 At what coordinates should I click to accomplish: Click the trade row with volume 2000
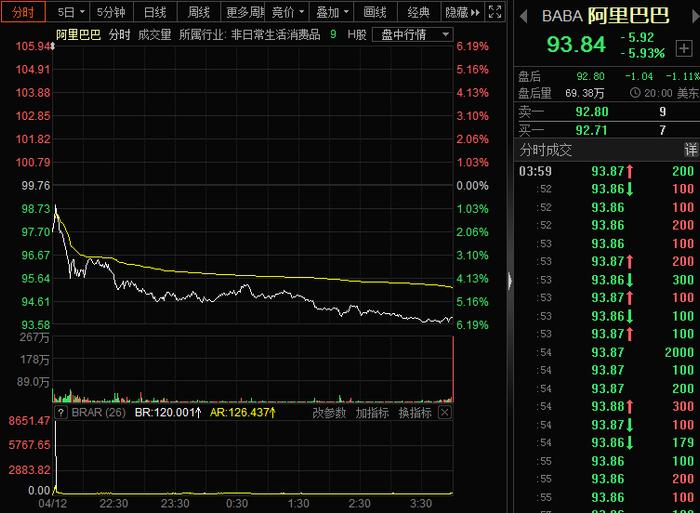click(x=607, y=352)
